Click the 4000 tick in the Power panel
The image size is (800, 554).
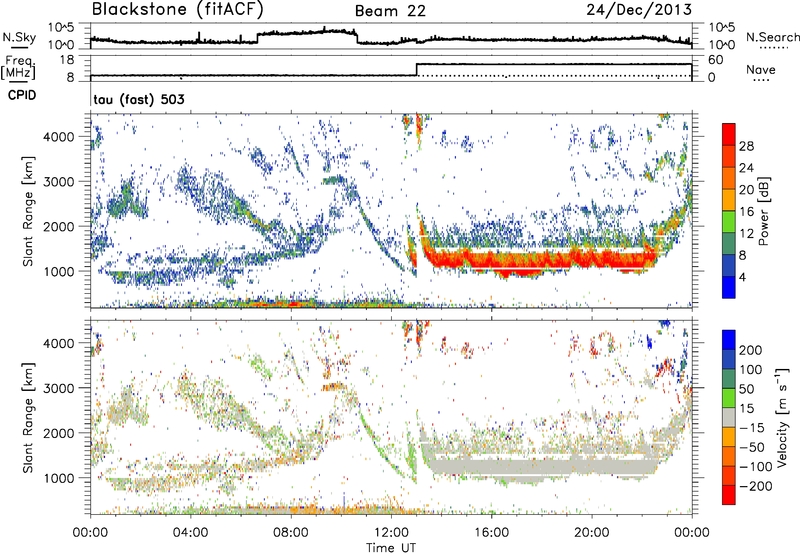point(59,137)
